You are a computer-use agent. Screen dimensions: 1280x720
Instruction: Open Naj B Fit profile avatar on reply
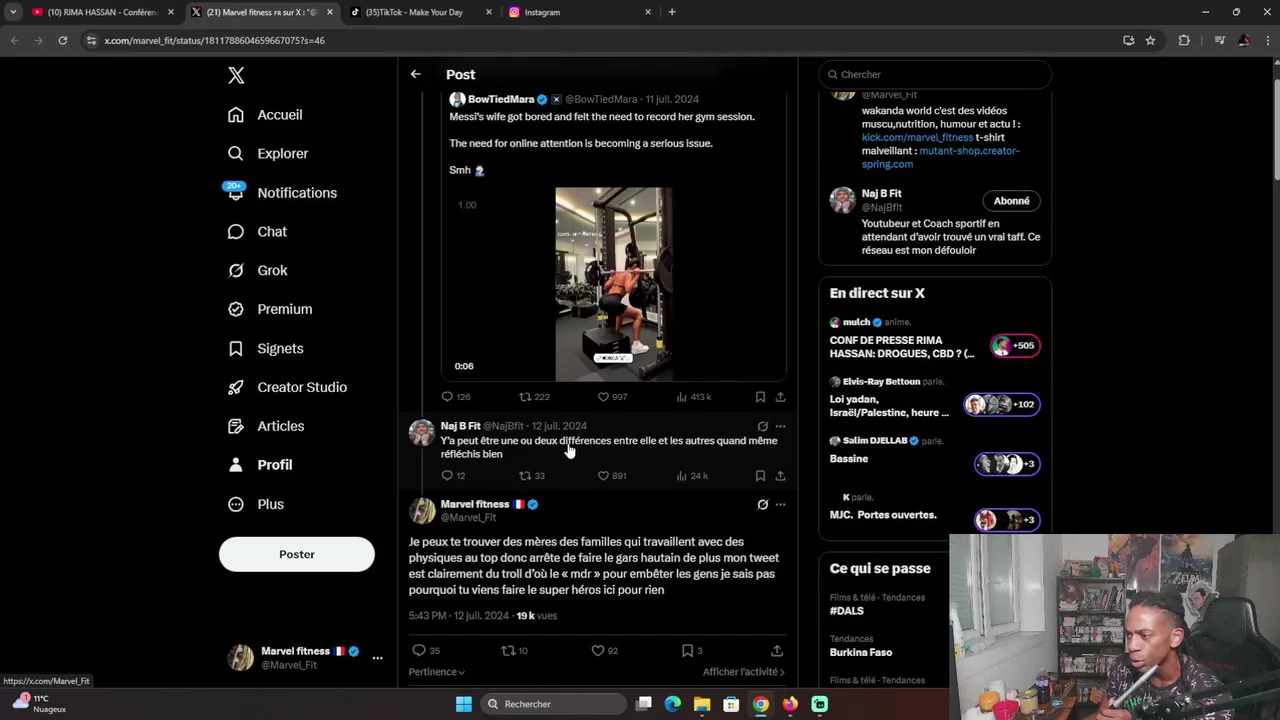[x=422, y=432]
